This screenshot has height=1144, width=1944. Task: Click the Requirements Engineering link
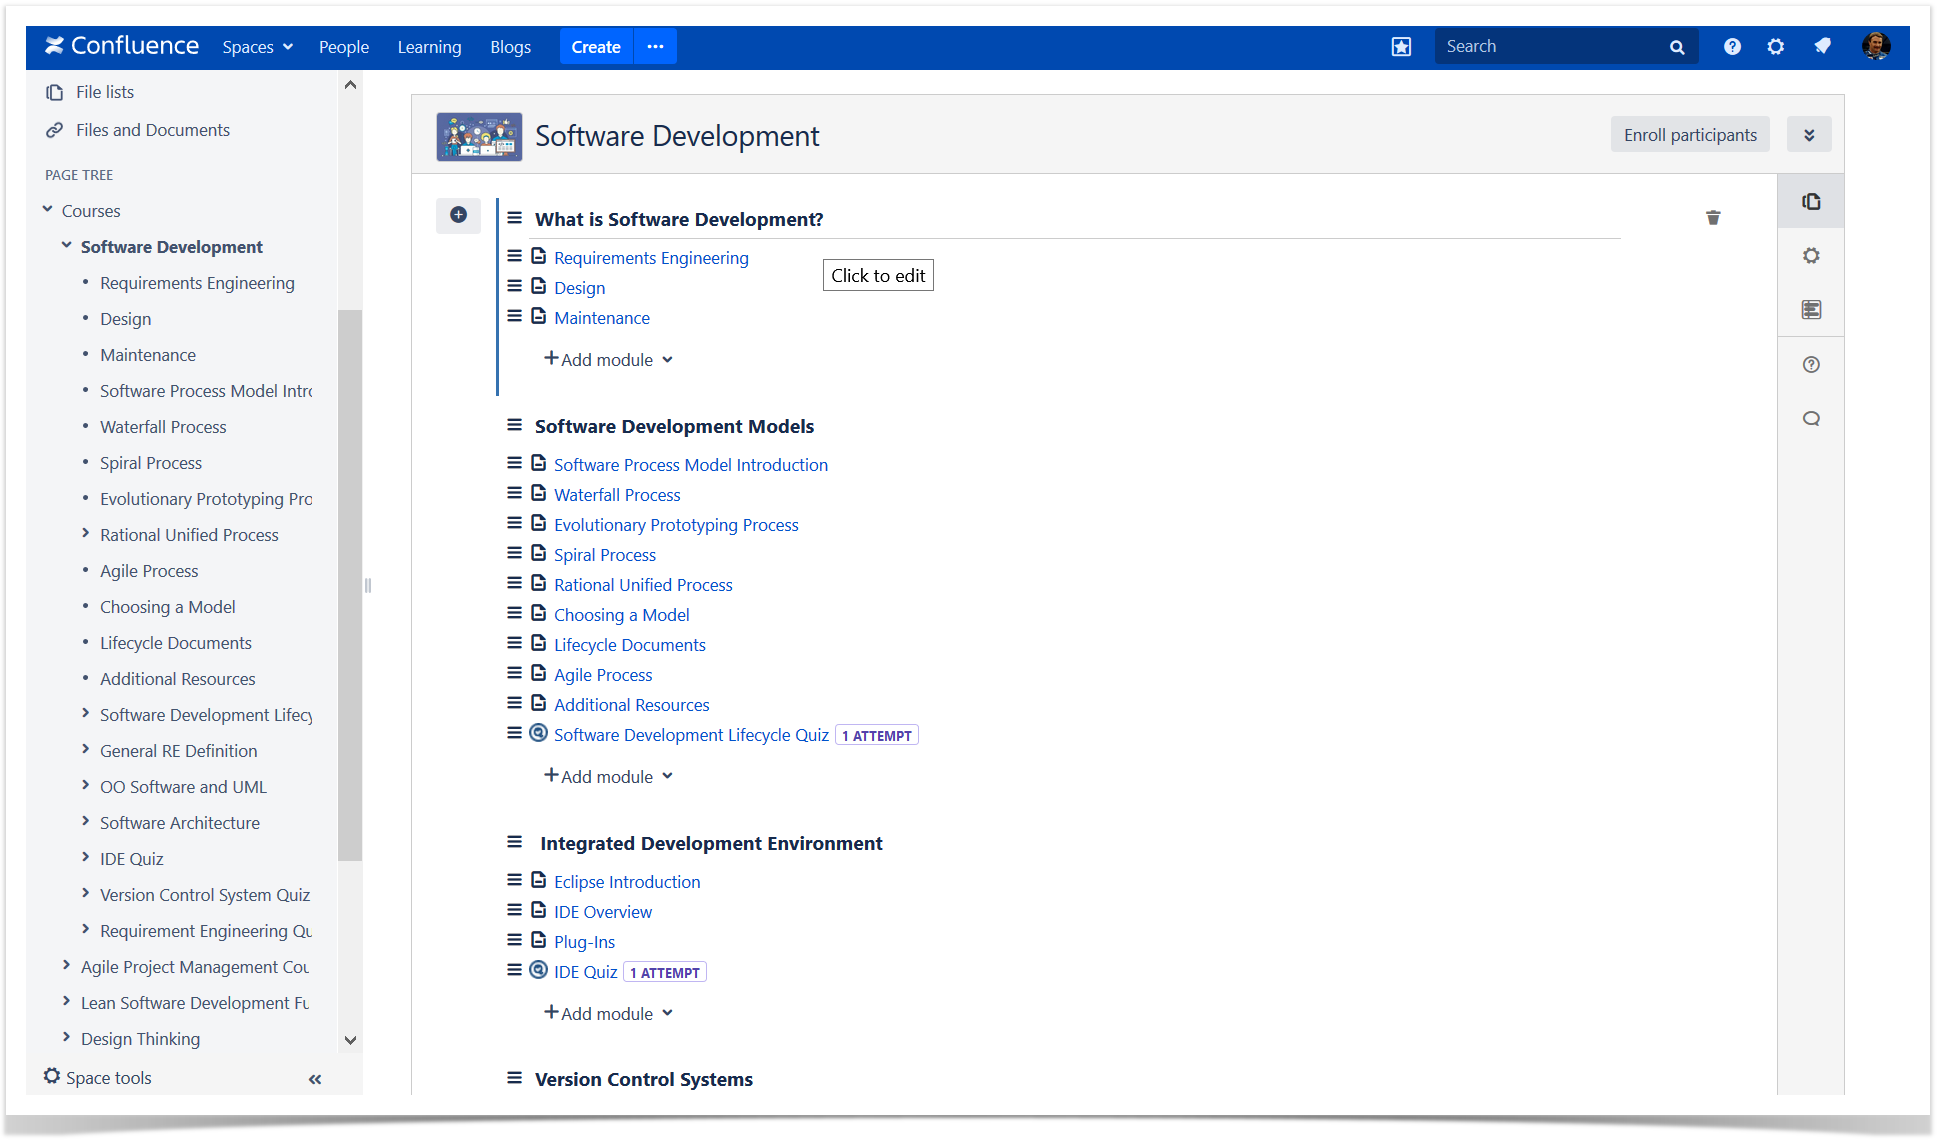point(651,256)
